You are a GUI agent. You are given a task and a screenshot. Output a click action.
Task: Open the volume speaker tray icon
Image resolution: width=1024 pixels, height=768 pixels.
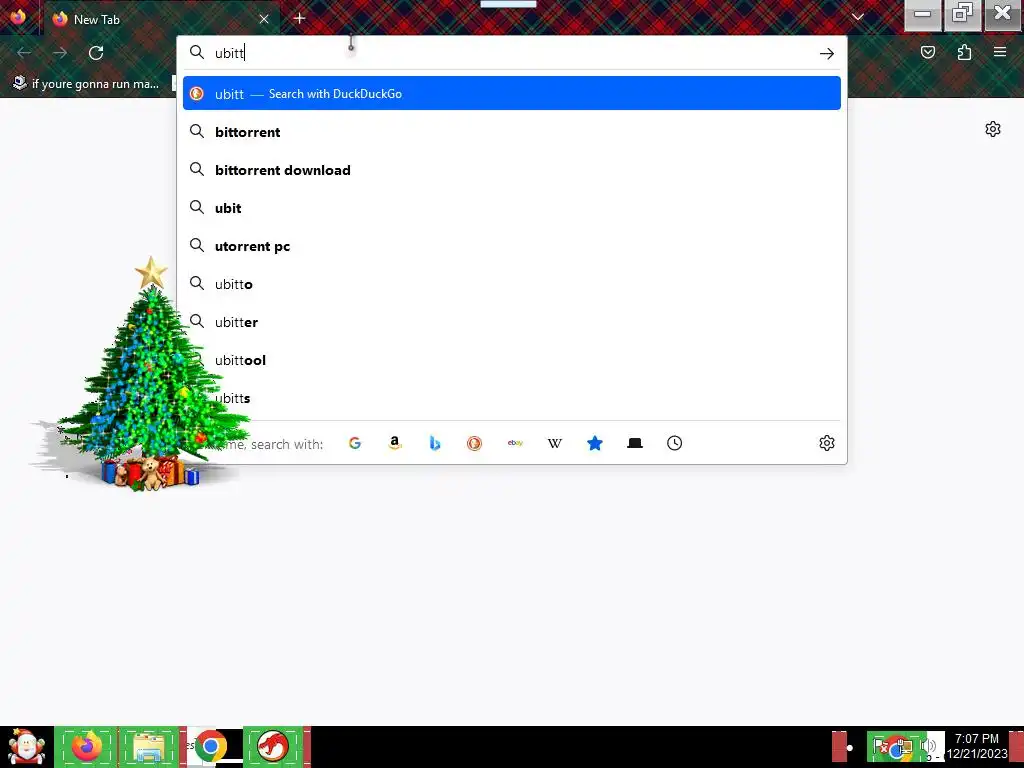pos(929,746)
